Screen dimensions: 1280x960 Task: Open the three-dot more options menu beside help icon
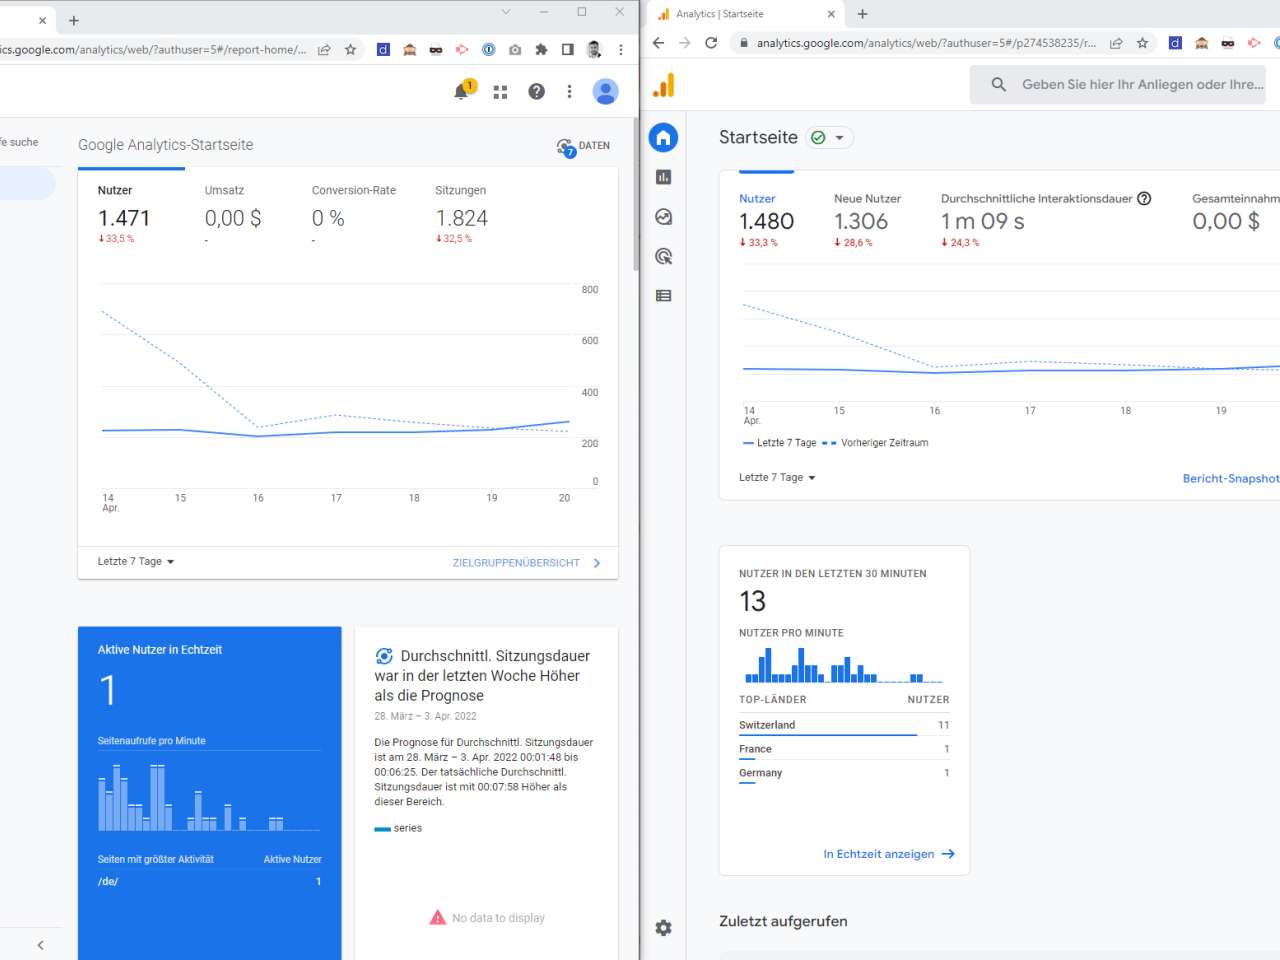pyautogui.click(x=569, y=92)
